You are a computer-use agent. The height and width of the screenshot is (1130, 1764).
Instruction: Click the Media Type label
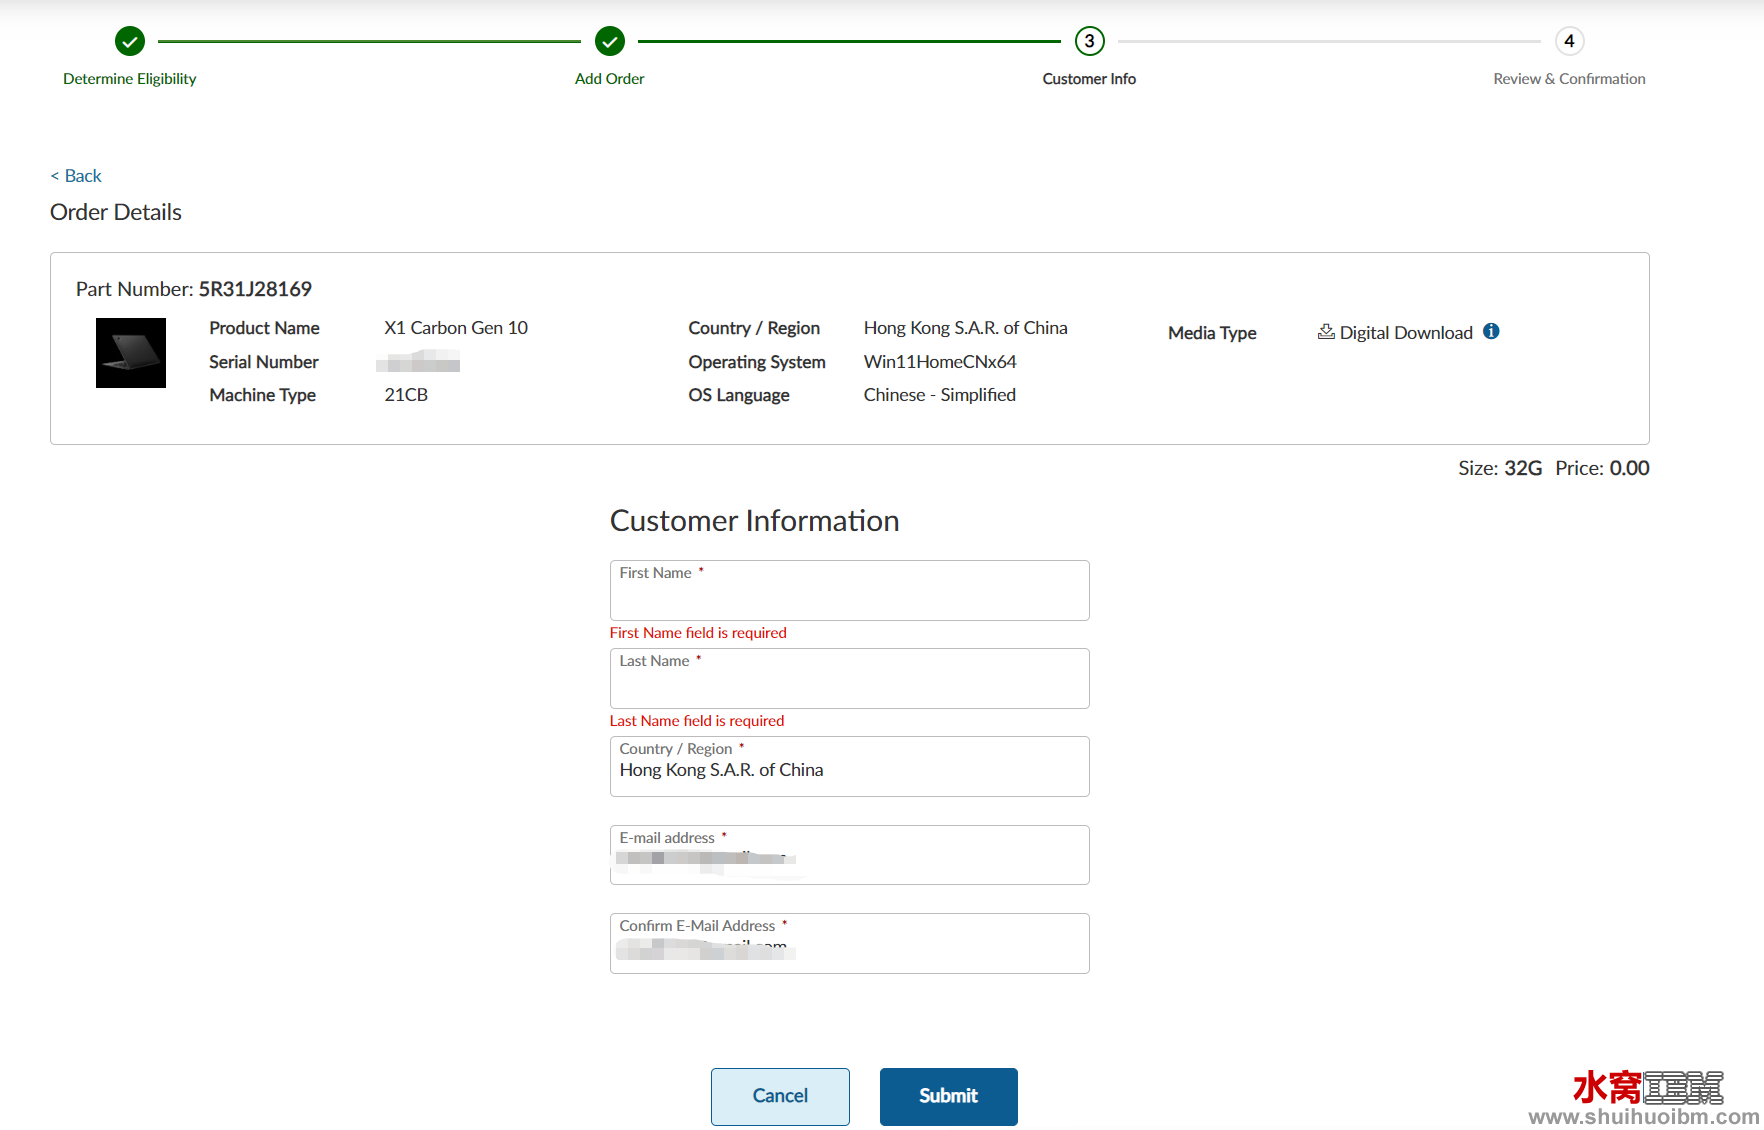coord(1212,333)
